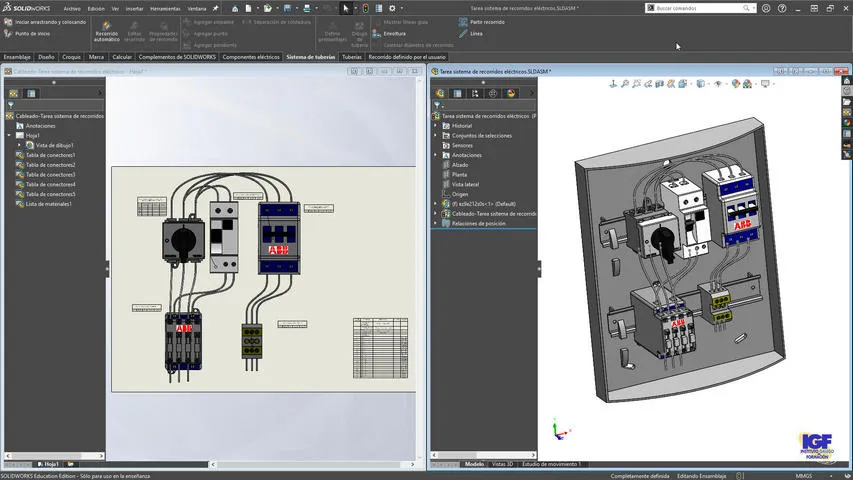Click the filter icon in drawing tree
Image resolution: width=853 pixels, height=480 pixels.
(x=10, y=104)
